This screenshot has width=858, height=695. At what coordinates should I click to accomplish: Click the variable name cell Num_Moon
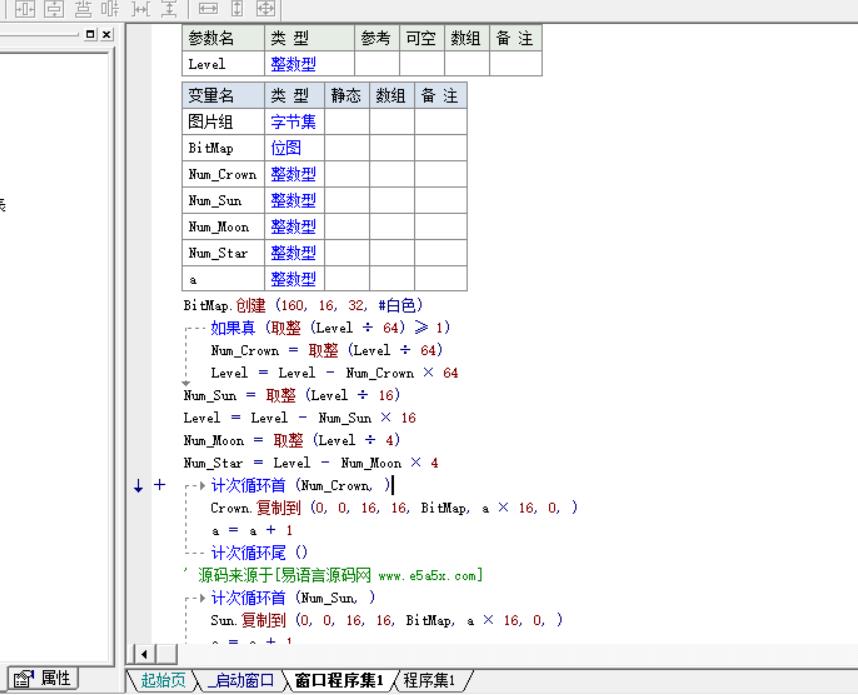click(x=223, y=226)
